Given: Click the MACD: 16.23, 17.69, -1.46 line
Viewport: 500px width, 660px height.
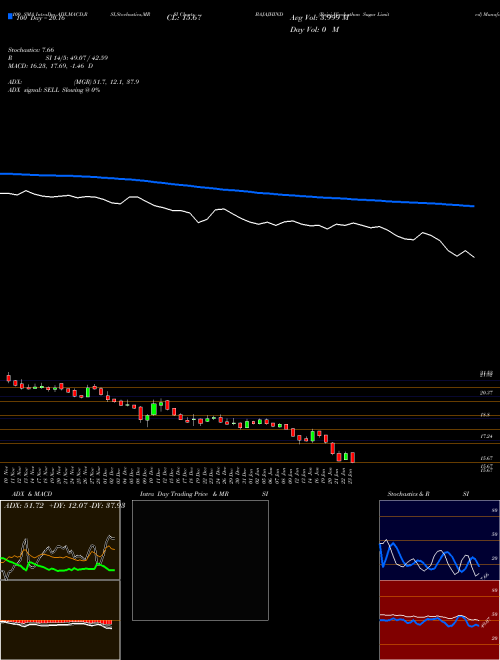Looking at the screenshot, I should [x=51, y=66].
